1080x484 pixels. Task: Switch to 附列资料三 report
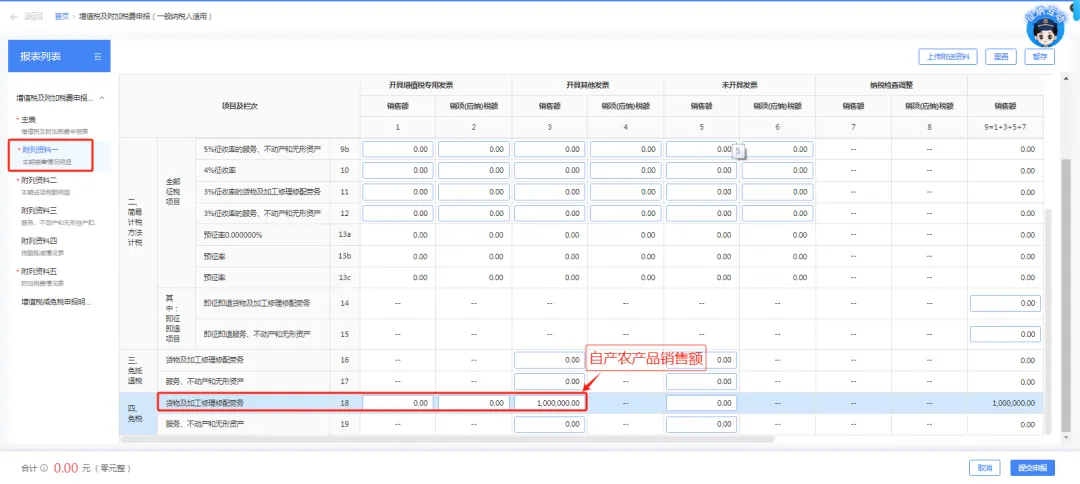[x=40, y=211]
